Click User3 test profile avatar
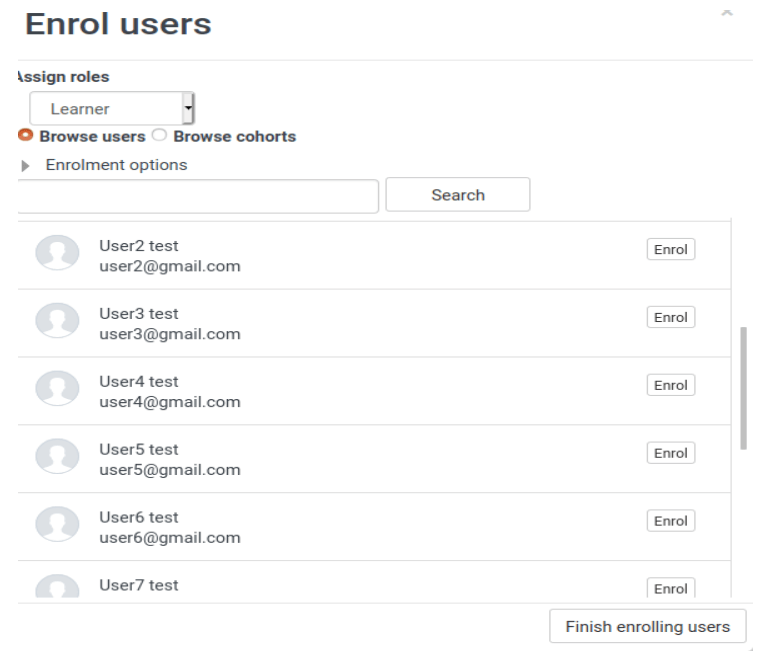Viewport: 758px width, 654px height. pos(57,320)
